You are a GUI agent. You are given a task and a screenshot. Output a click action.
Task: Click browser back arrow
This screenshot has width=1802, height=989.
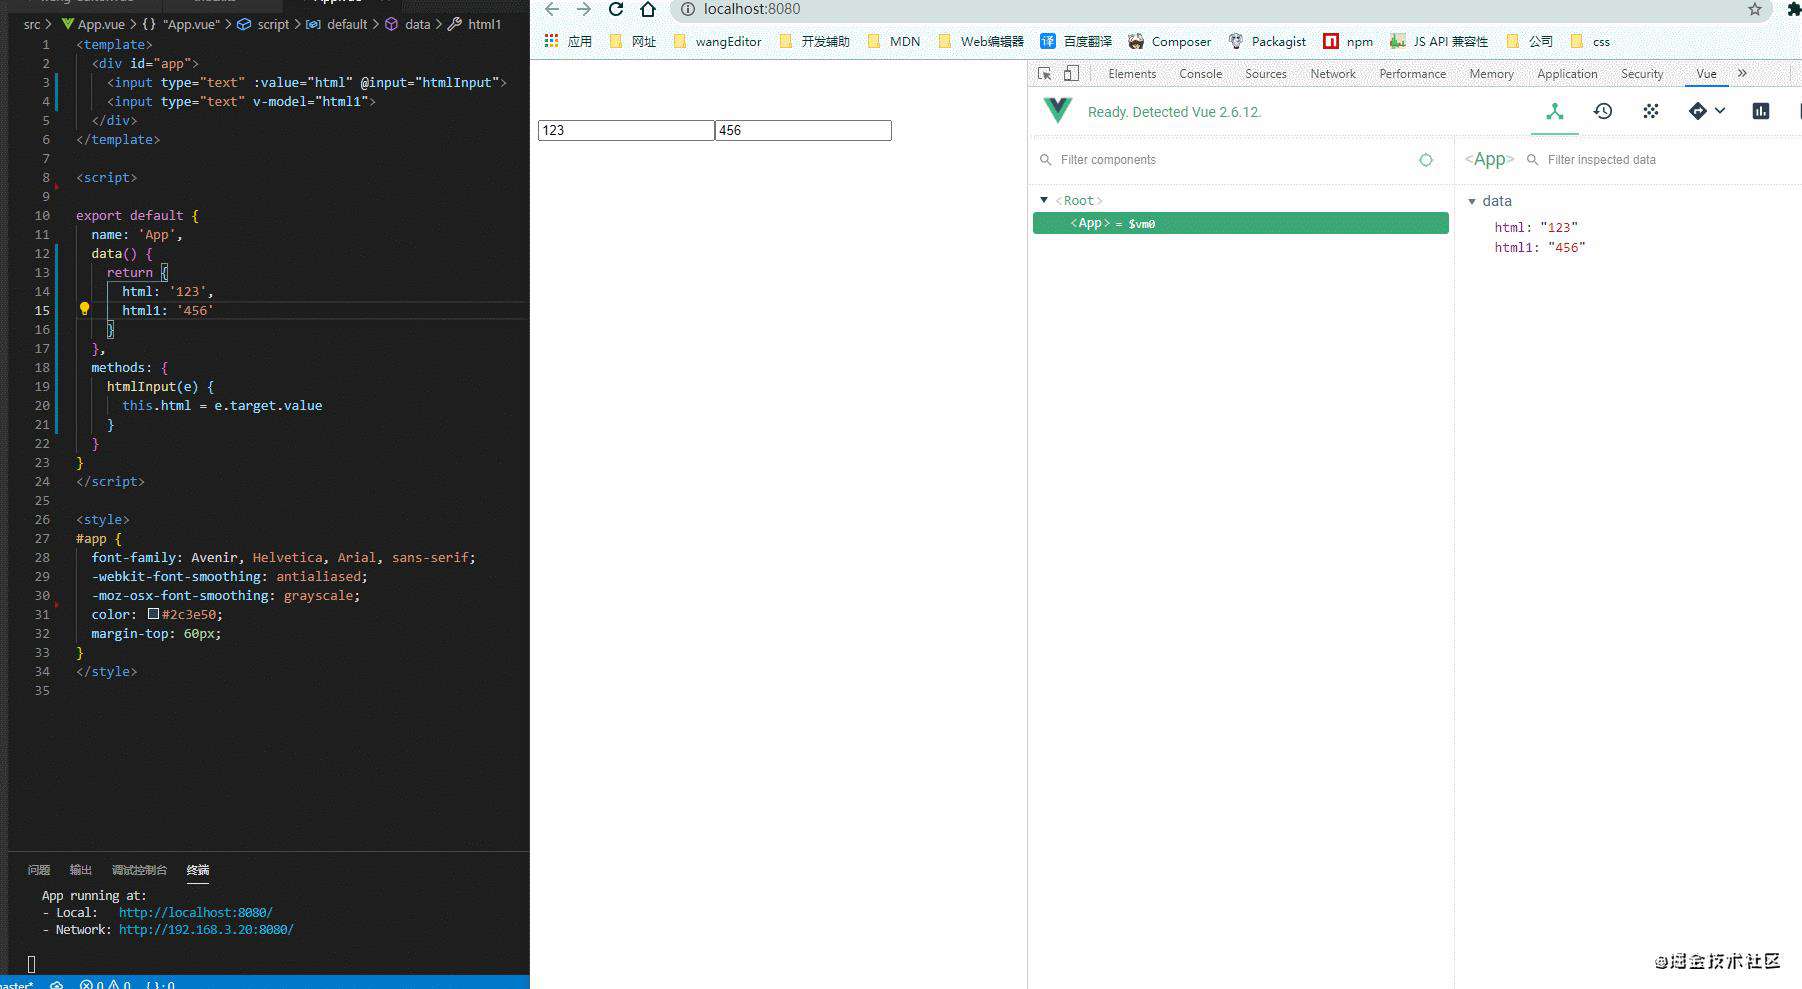[552, 9]
